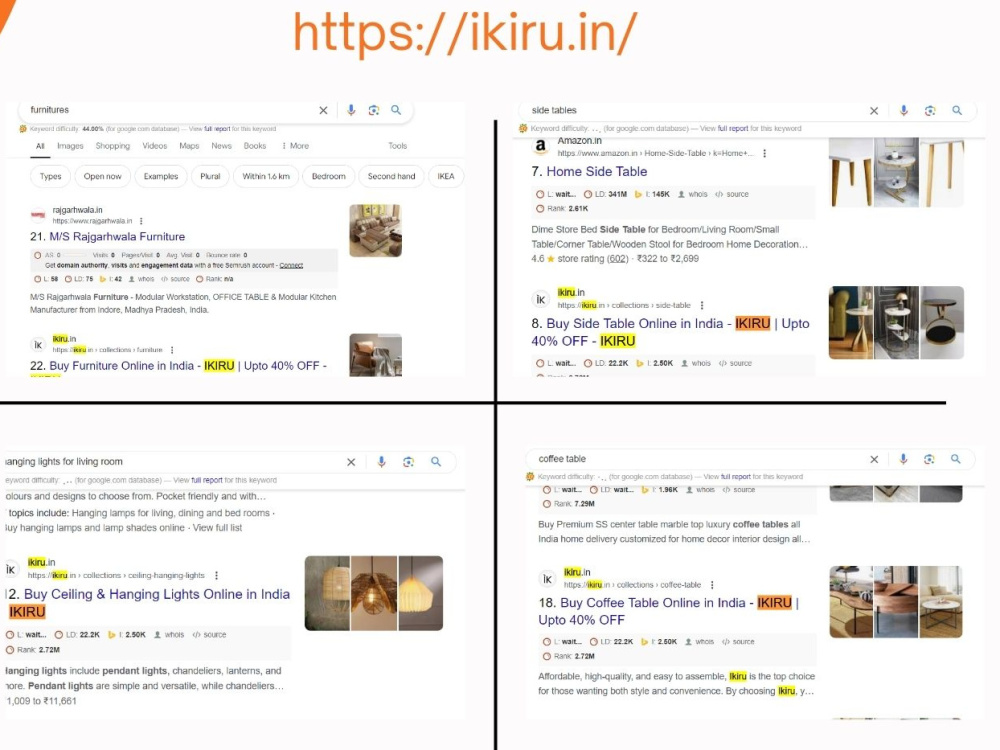Open options menu for rajgarhwala.in result

pos(141,221)
